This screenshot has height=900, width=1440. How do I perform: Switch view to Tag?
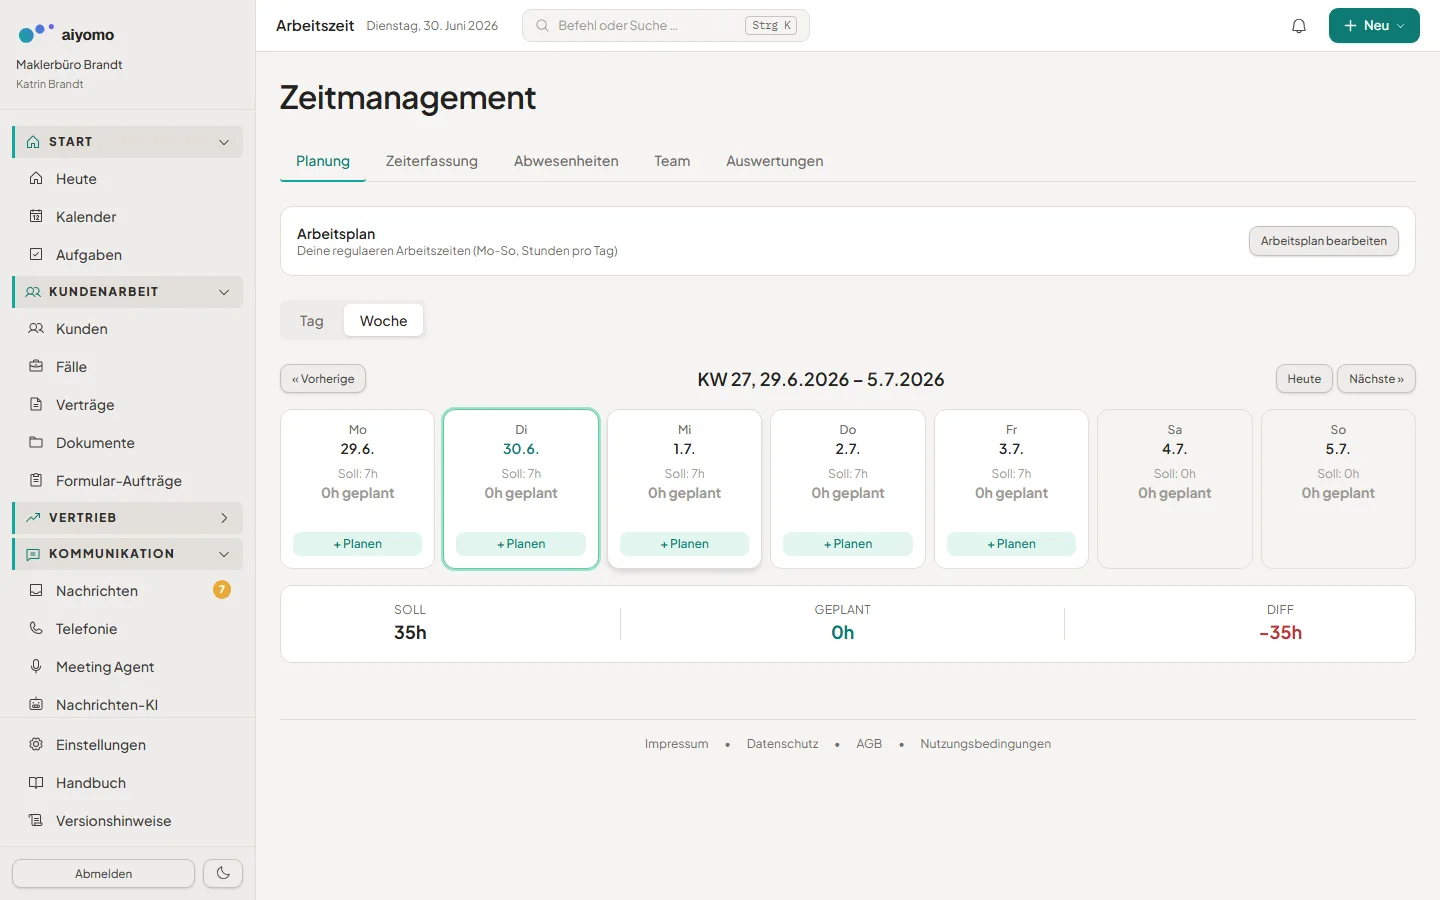click(312, 321)
